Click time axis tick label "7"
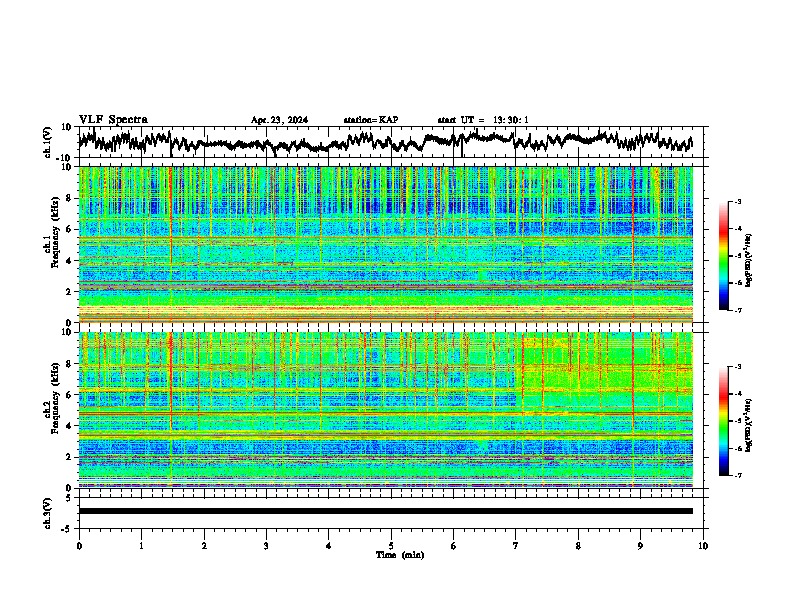The width and height of the screenshot is (792, 612). (516, 546)
